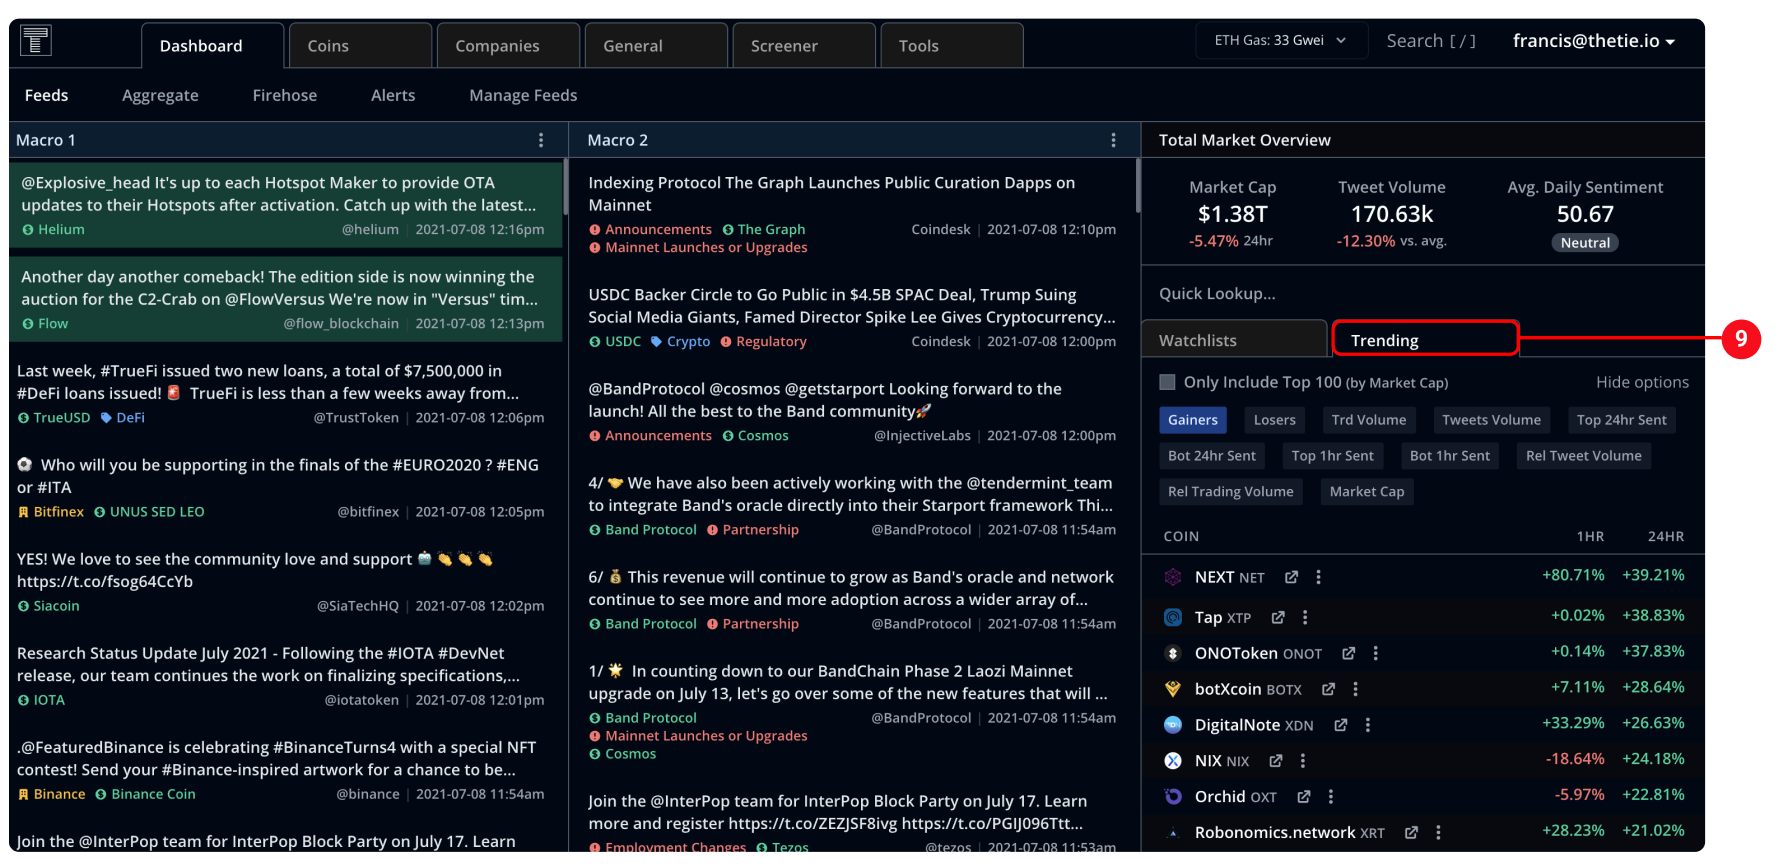Switch to the General tab

[656, 46]
